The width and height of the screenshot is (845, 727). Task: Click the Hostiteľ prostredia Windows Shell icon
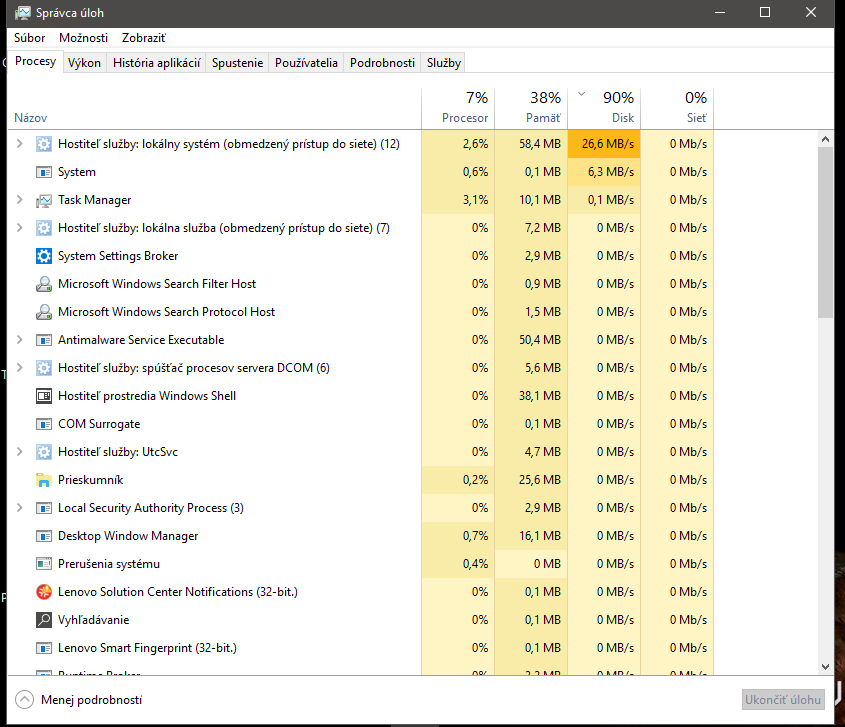coord(44,396)
